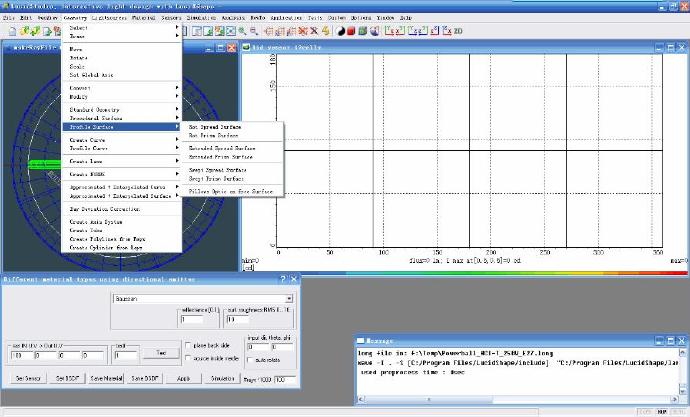Click the zoom out magnifier toolbar icon
This screenshot has height=417, width=690.
254,31
